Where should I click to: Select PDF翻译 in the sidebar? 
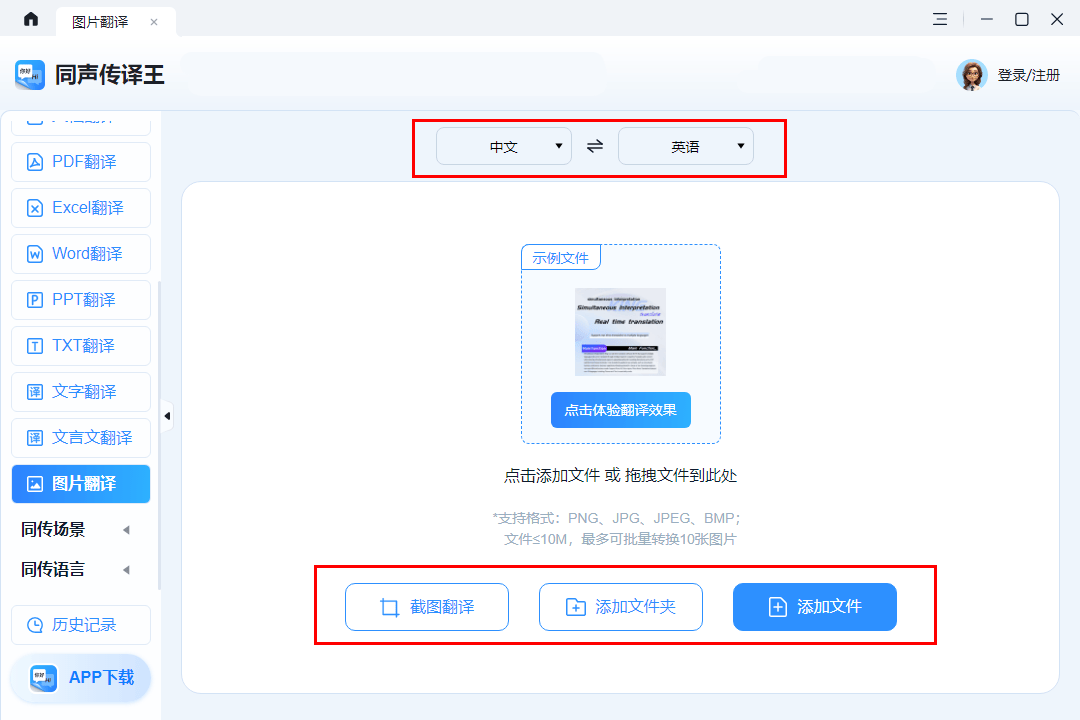coord(81,162)
